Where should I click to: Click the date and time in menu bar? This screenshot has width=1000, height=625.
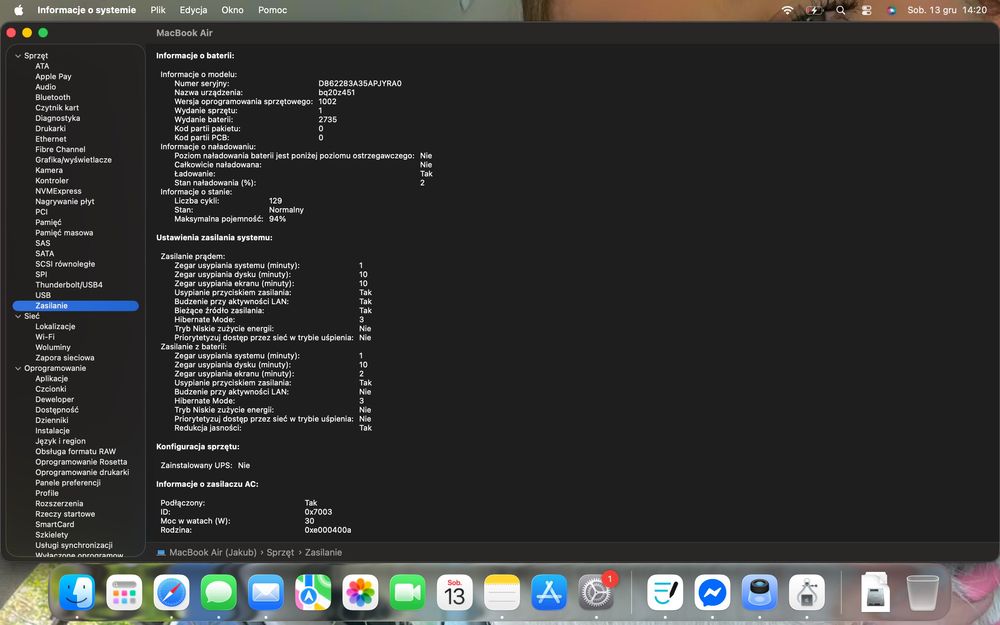click(947, 10)
